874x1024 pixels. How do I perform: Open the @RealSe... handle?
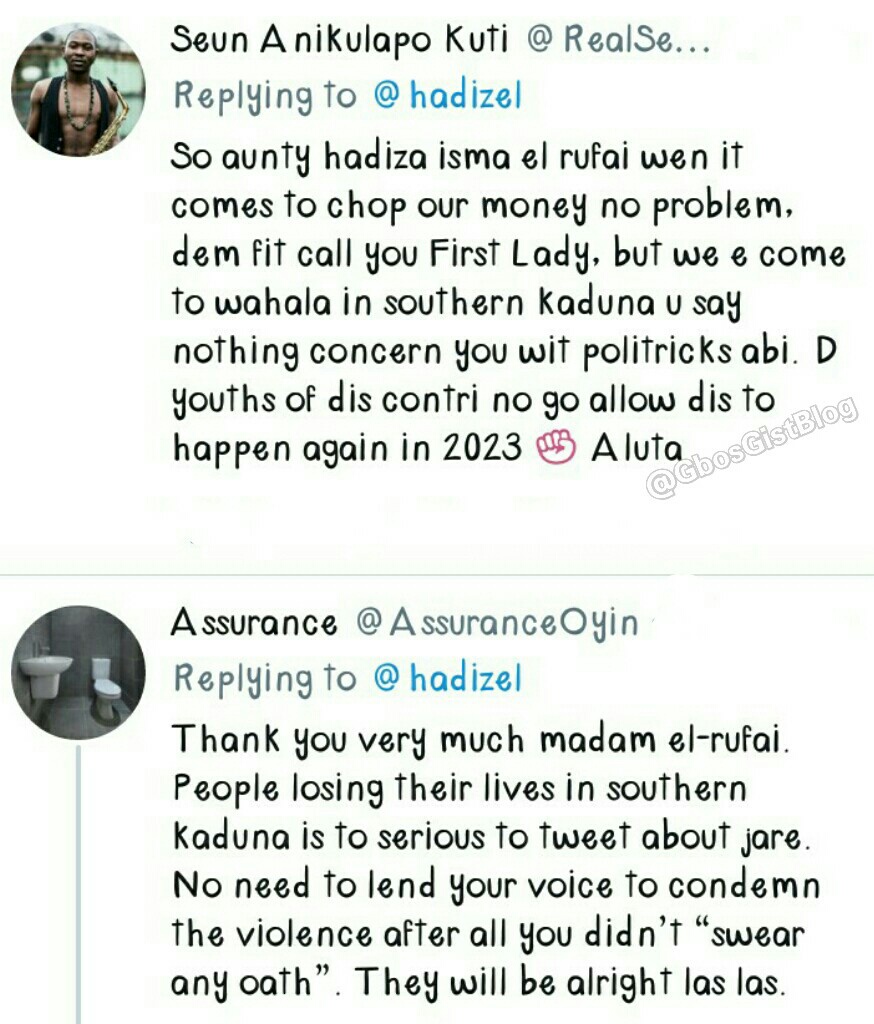pos(617,40)
